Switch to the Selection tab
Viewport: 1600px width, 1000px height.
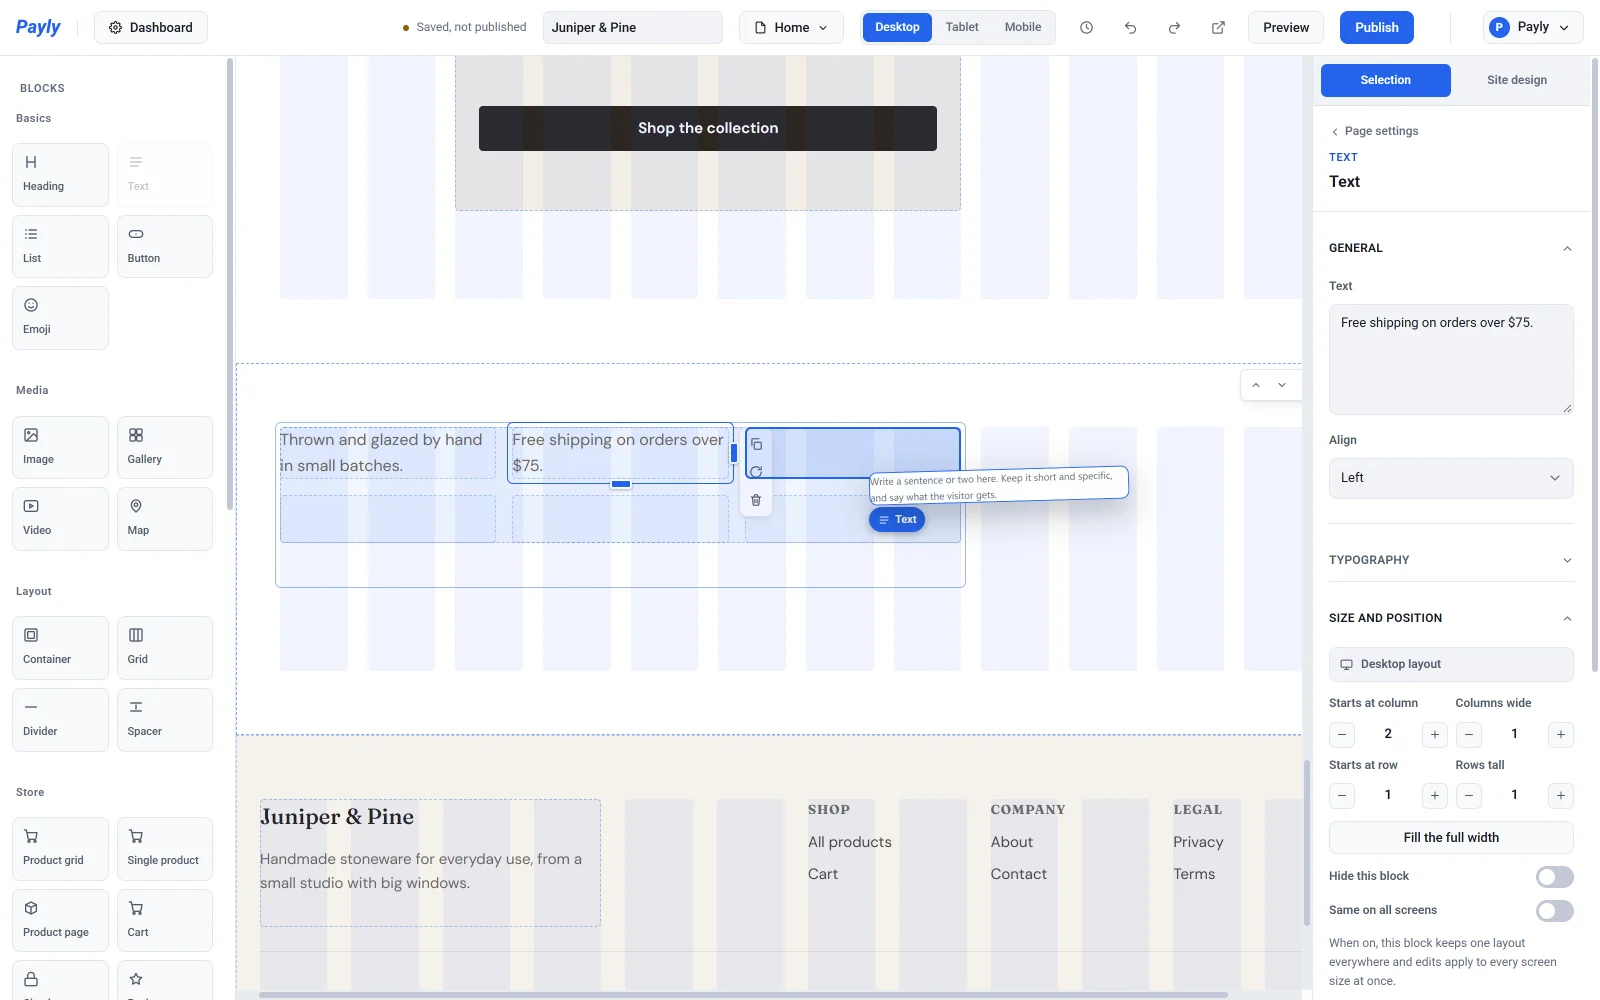pyautogui.click(x=1385, y=80)
